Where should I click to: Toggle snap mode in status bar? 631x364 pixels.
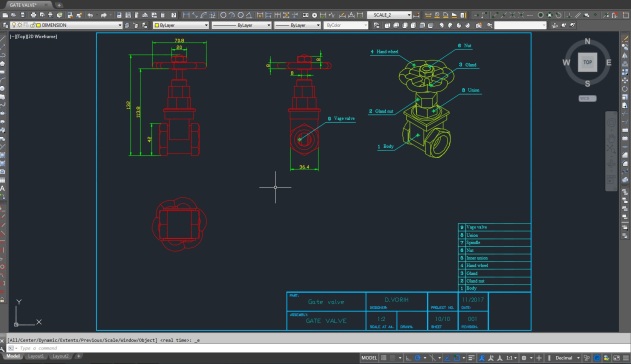[x=393, y=358]
